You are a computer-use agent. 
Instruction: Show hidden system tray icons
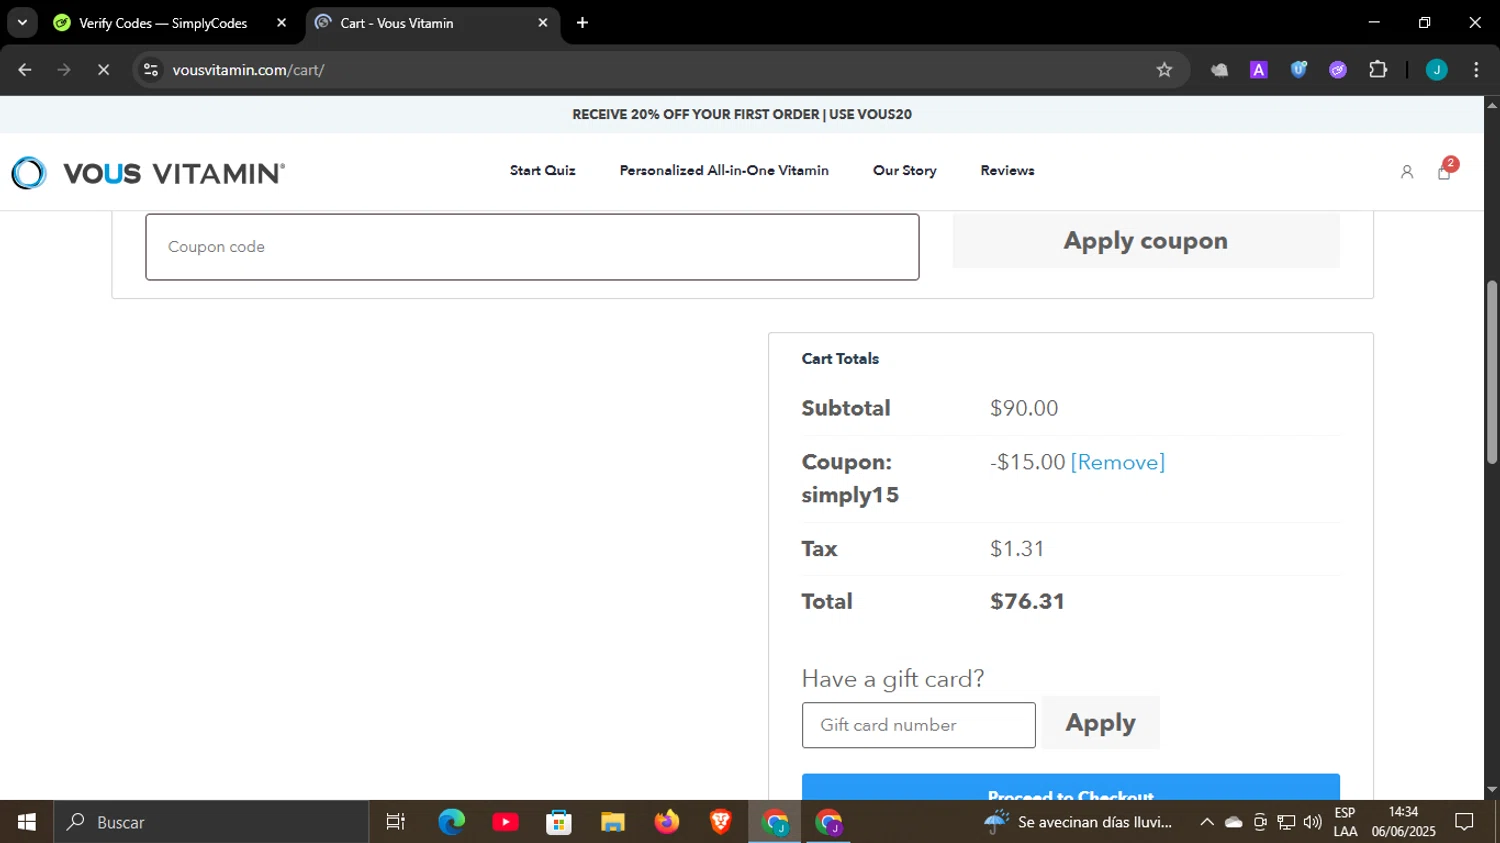(x=1207, y=822)
